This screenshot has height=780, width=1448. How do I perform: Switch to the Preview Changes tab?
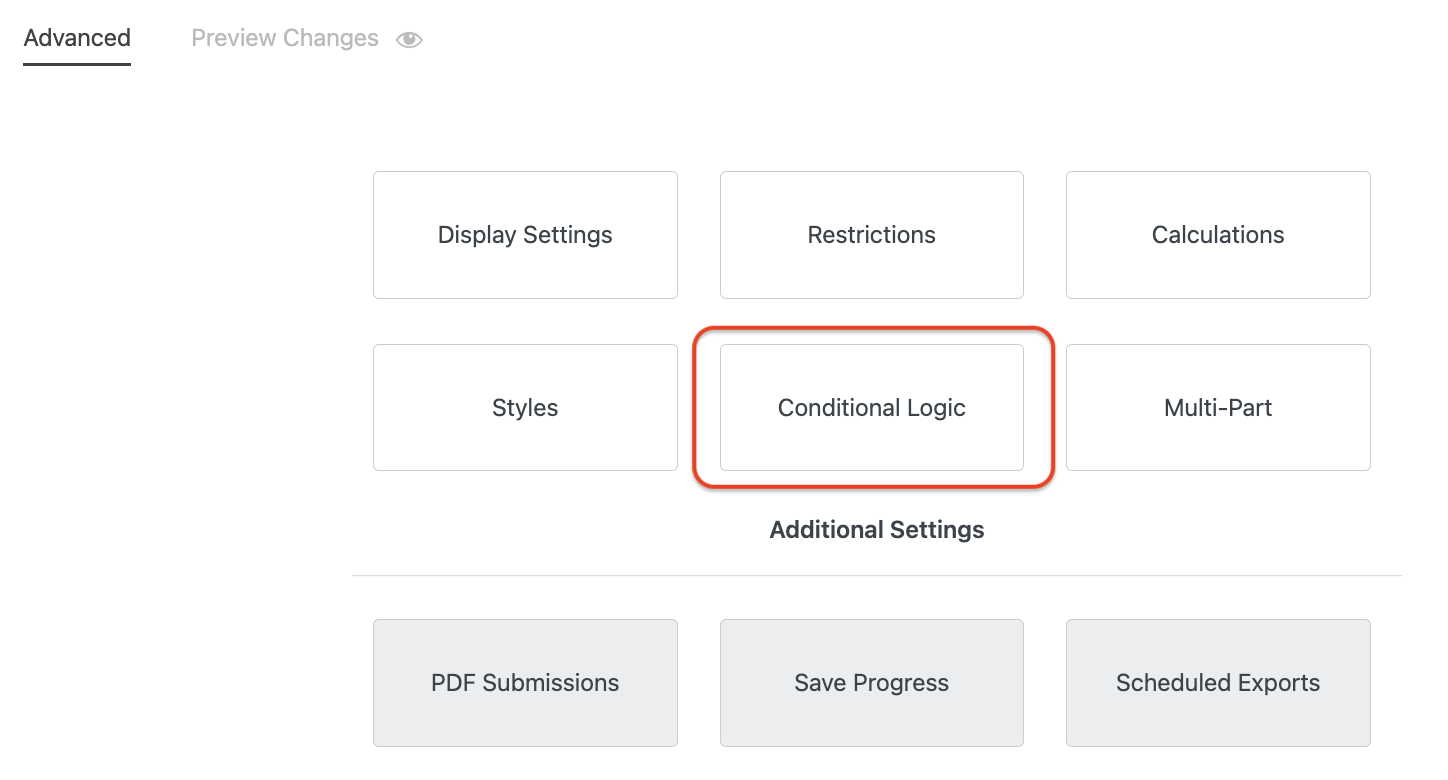click(x=284, y=38)
